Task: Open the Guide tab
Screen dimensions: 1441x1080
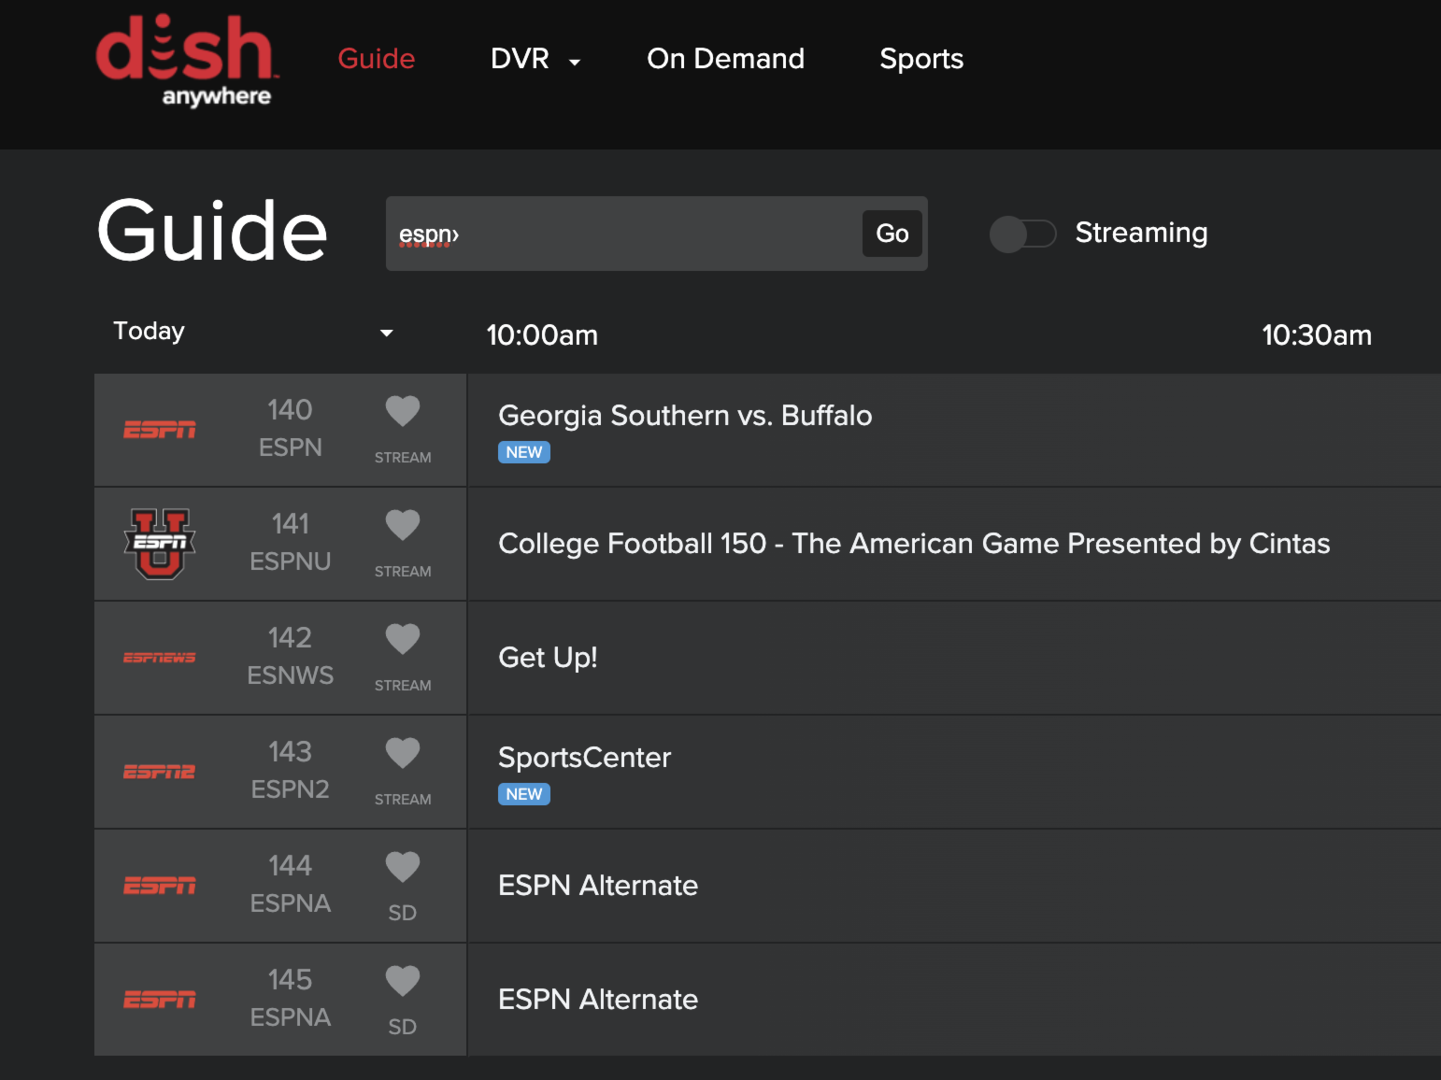Action: coord(376,59)
